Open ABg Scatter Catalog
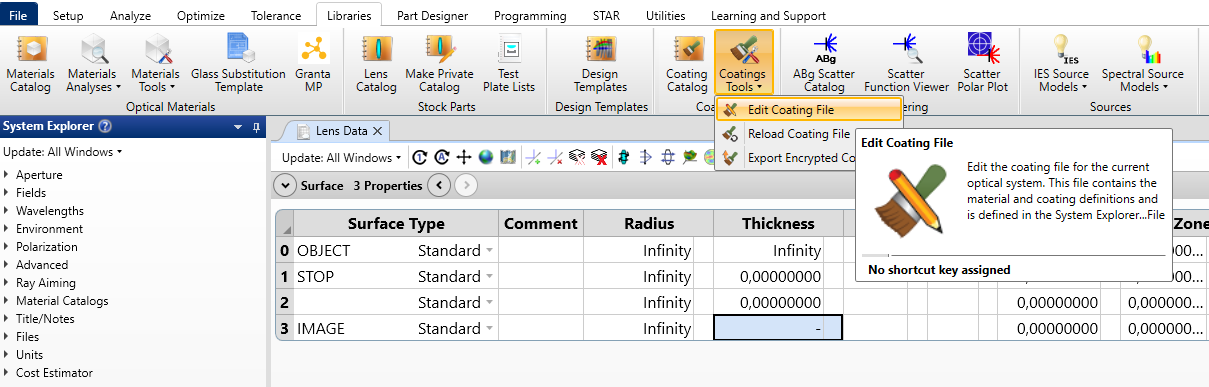This screenshot has width=1209, height=387. [x=823, y=65]
